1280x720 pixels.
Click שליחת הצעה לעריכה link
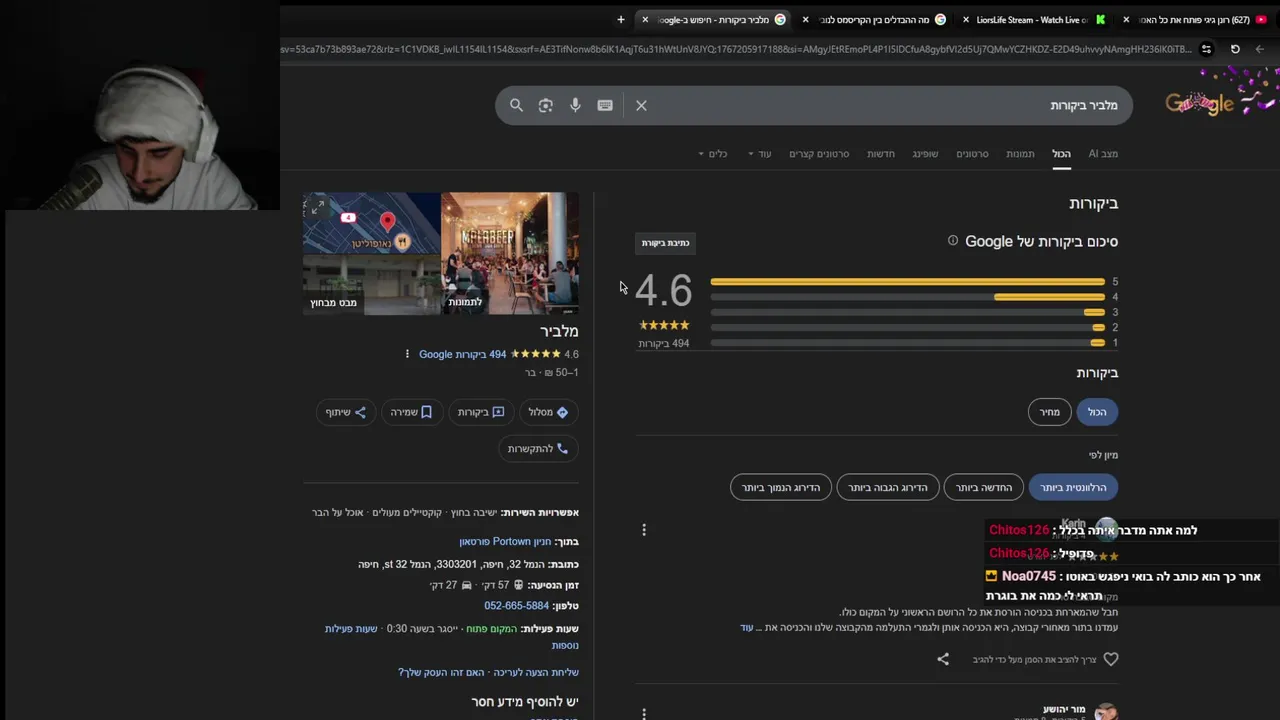[x=535, y=673]
